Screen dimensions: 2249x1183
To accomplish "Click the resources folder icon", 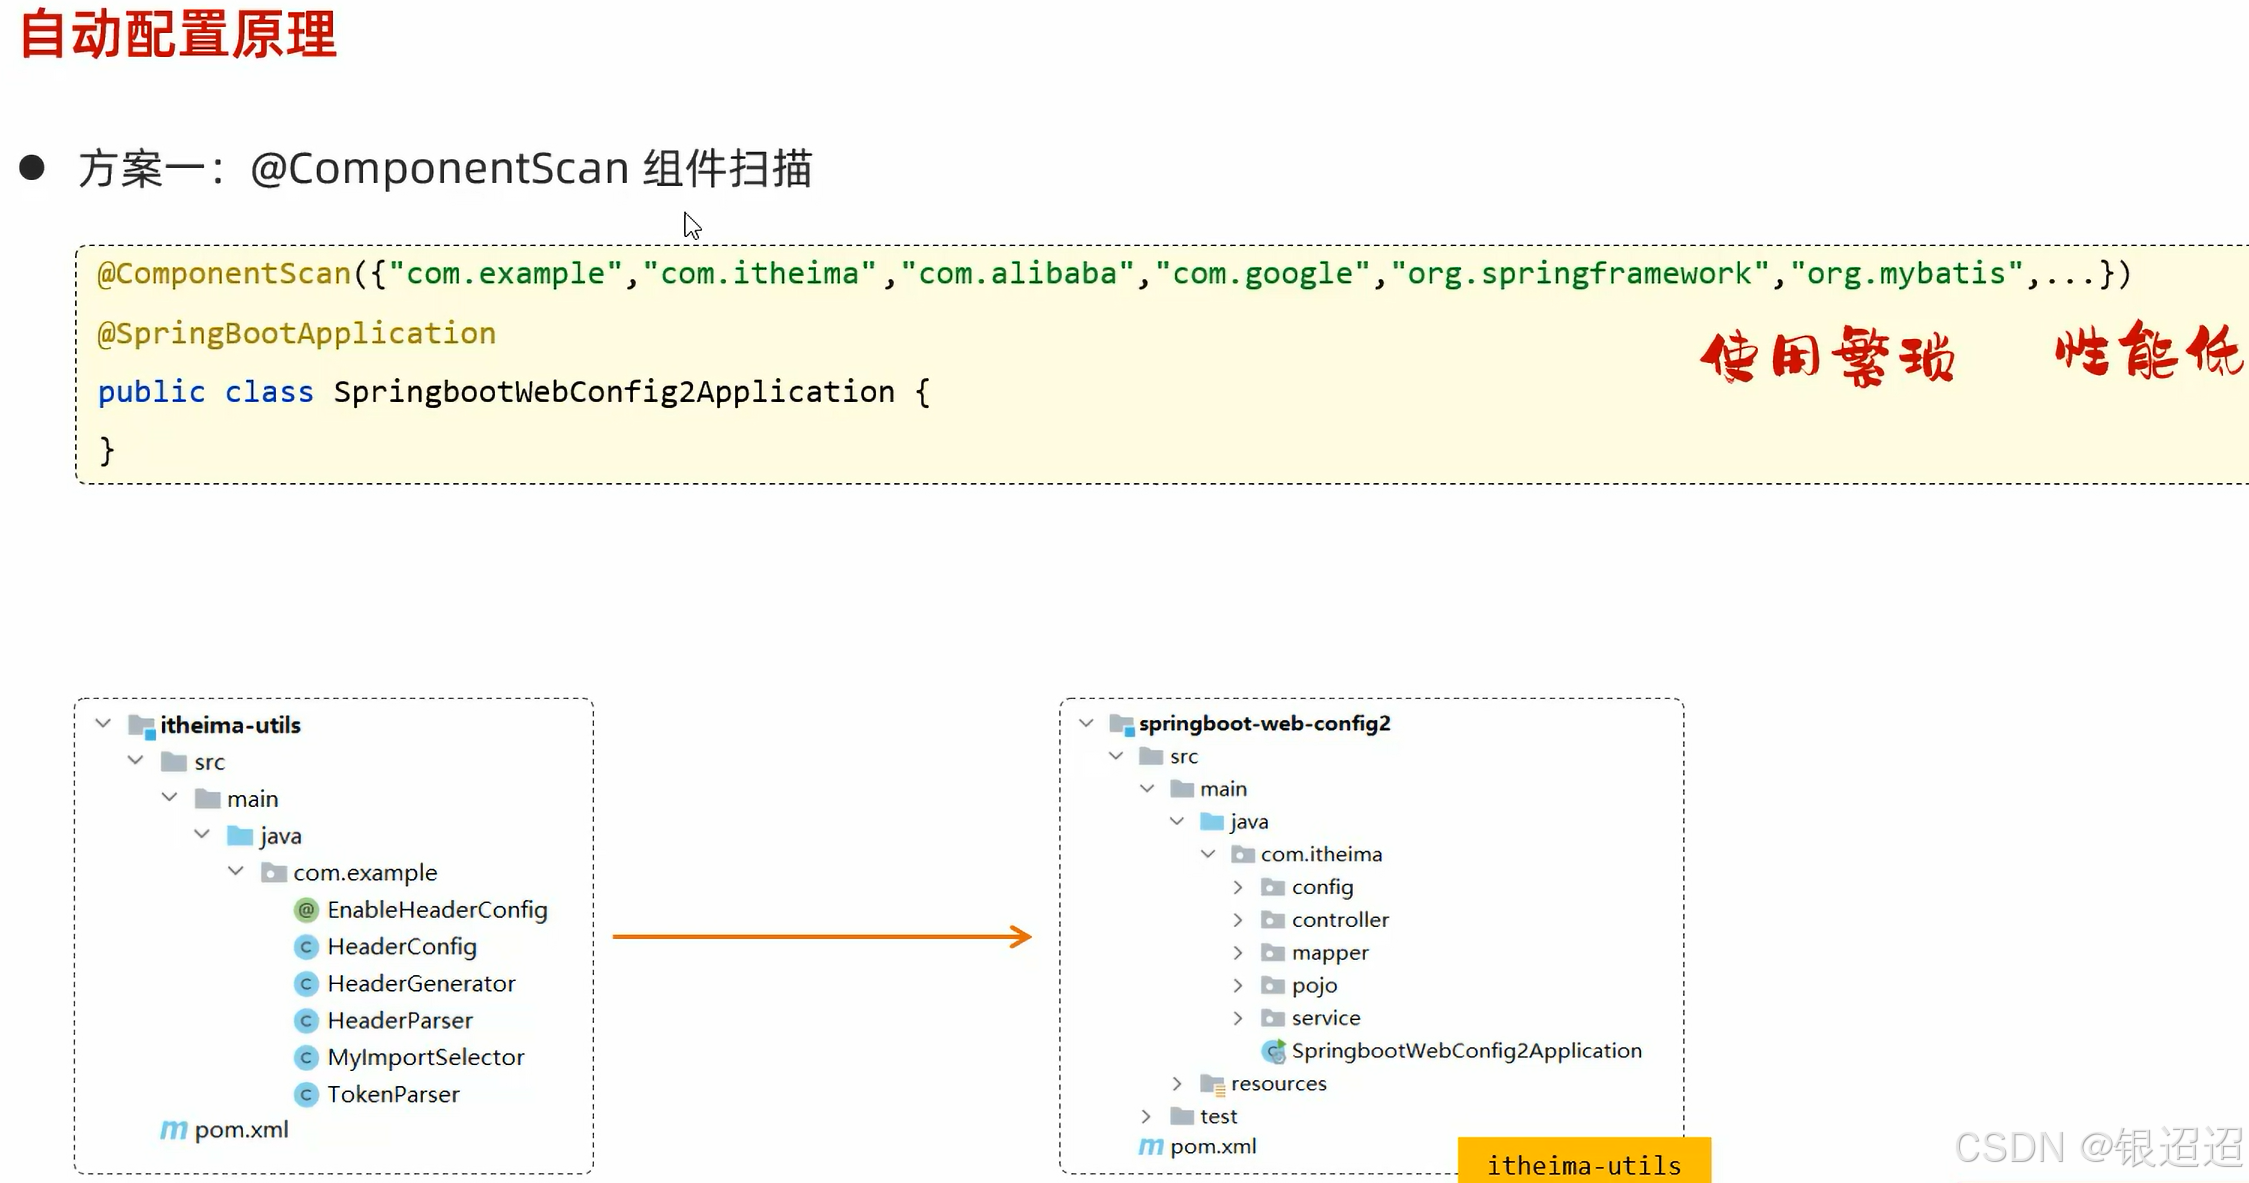I will click(1212, 1084).
